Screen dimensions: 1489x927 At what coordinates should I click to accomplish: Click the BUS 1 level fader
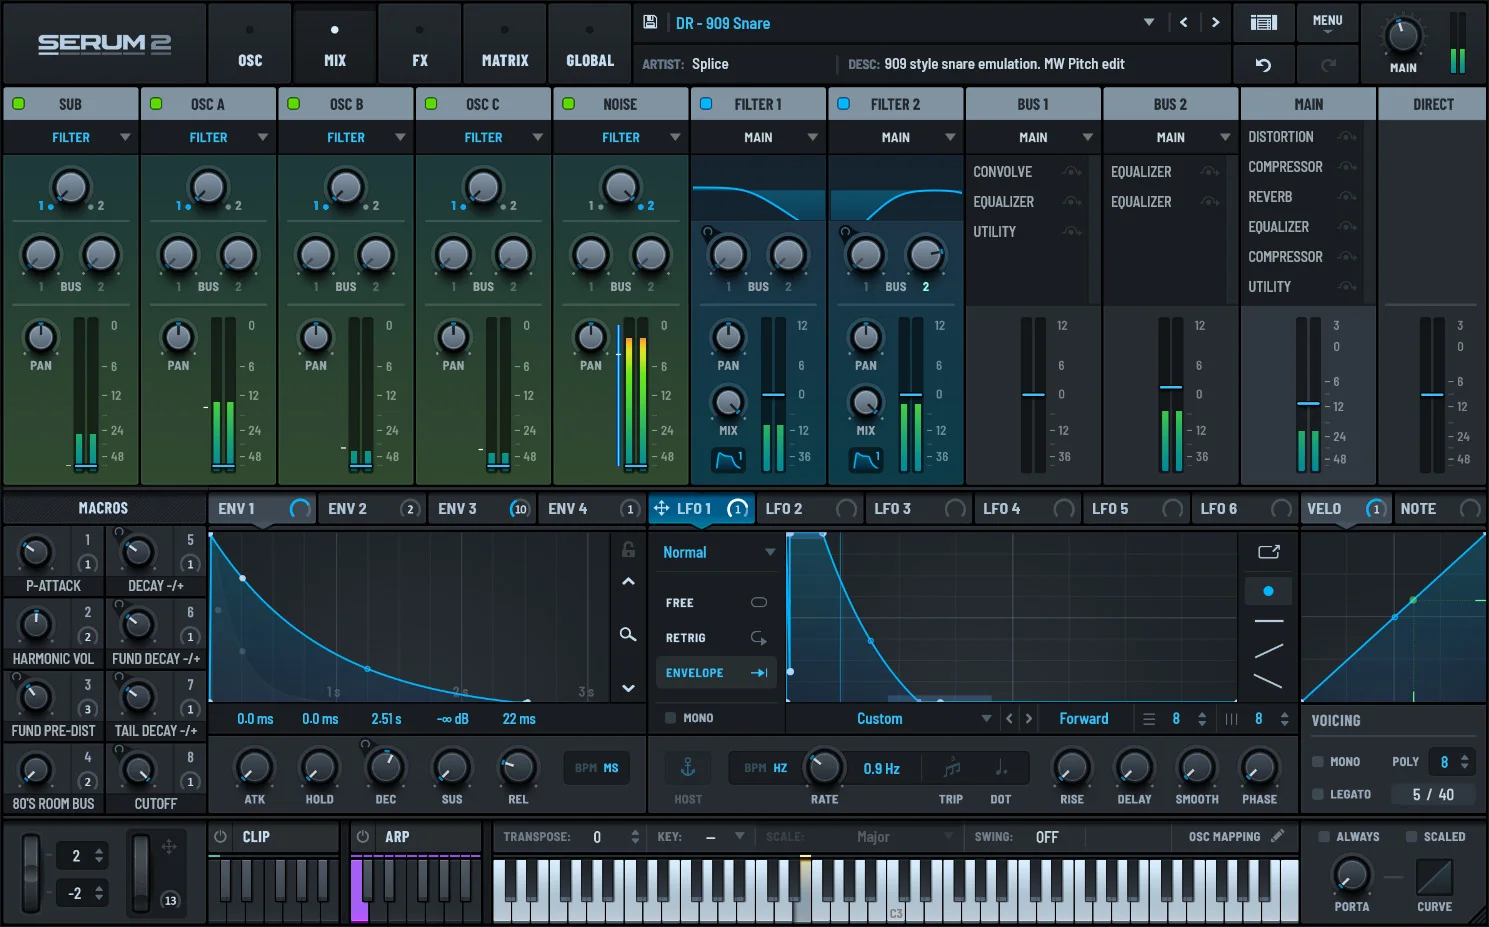[x=1033, y=395]
